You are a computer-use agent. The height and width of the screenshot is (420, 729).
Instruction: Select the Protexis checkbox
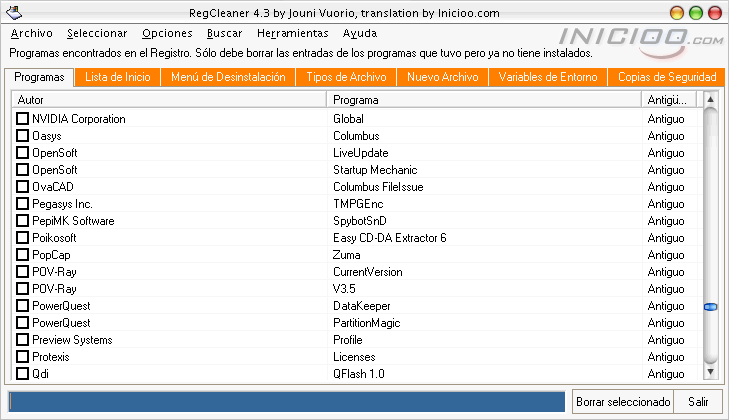pyautogui.click(x=22, y=356)
